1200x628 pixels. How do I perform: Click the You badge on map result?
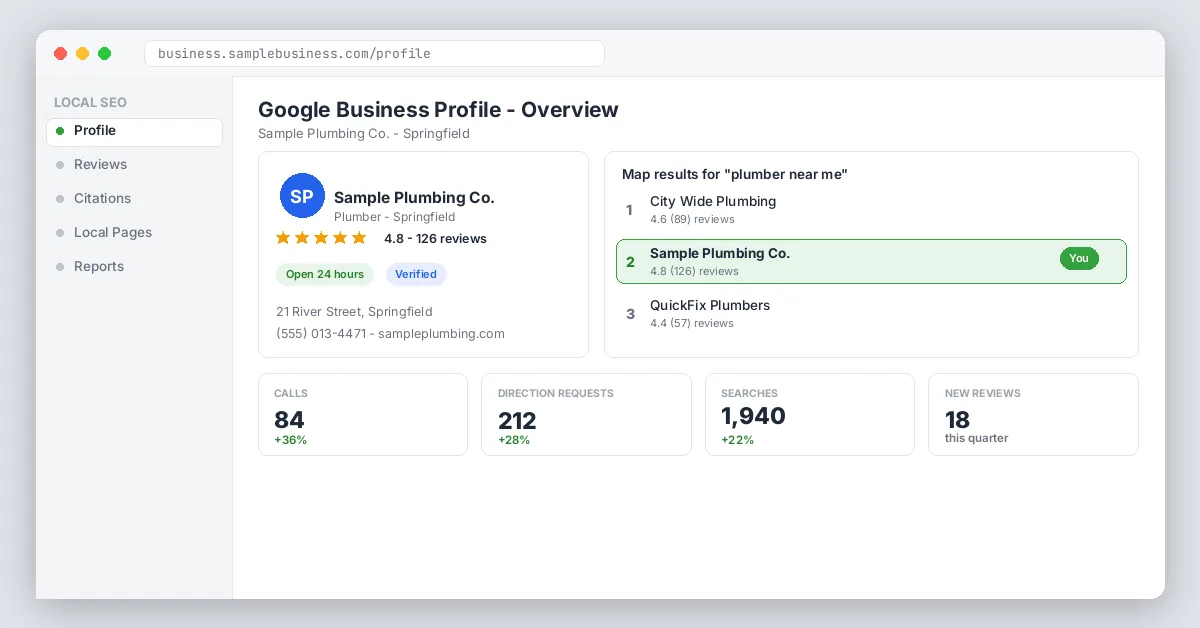(1079, 259)
